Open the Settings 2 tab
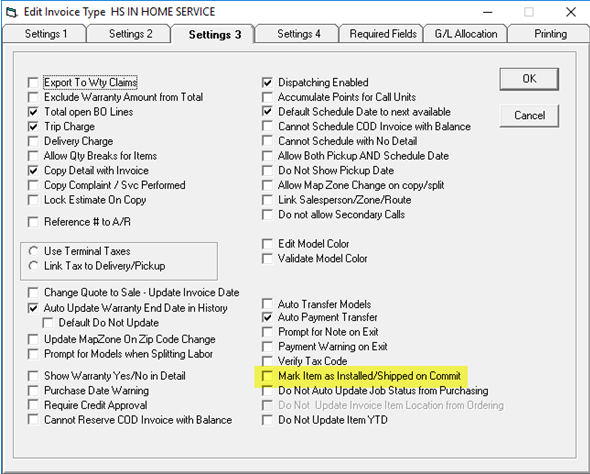The height and width of the screenshot is (474, 590). [130, 34]
